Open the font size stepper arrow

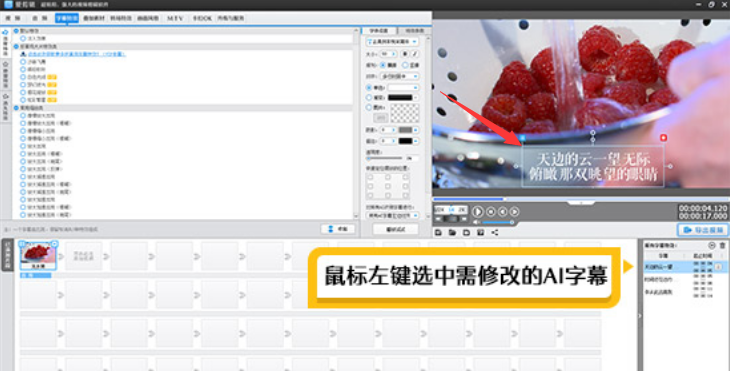[394, 54]
